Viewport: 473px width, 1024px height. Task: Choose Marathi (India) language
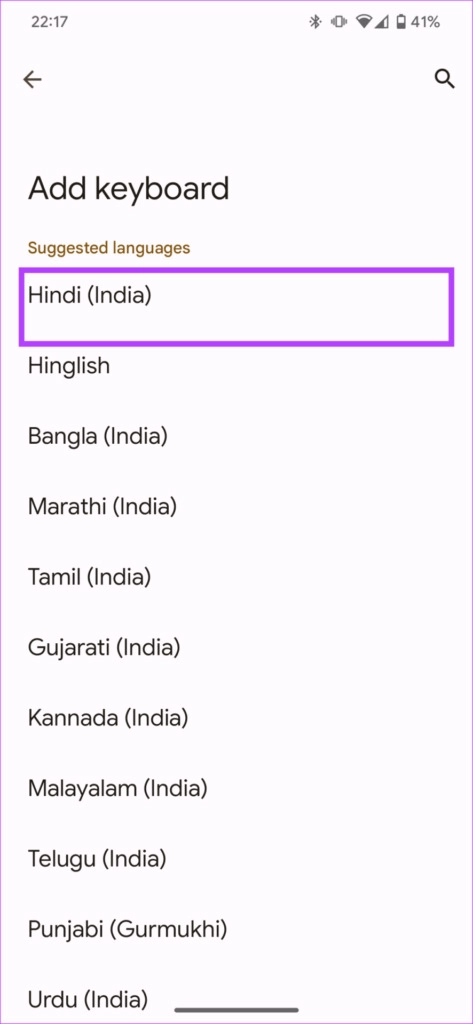tap(236, 506)
